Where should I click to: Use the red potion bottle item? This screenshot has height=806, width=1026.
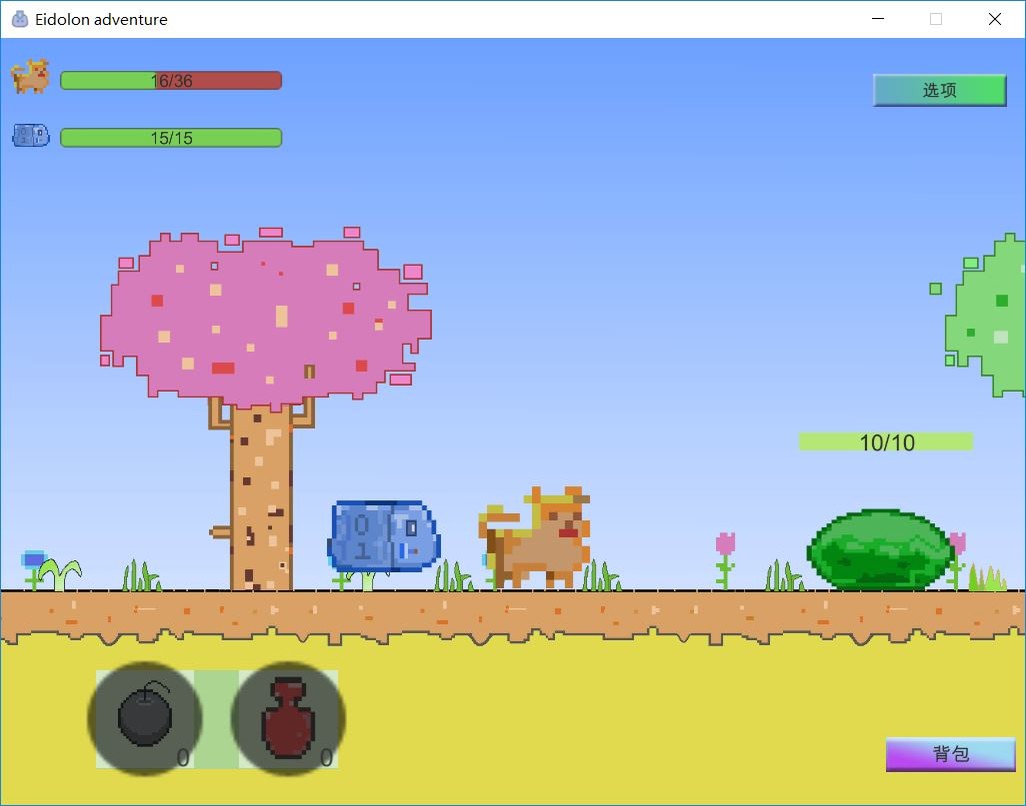[x=288, y=717]
